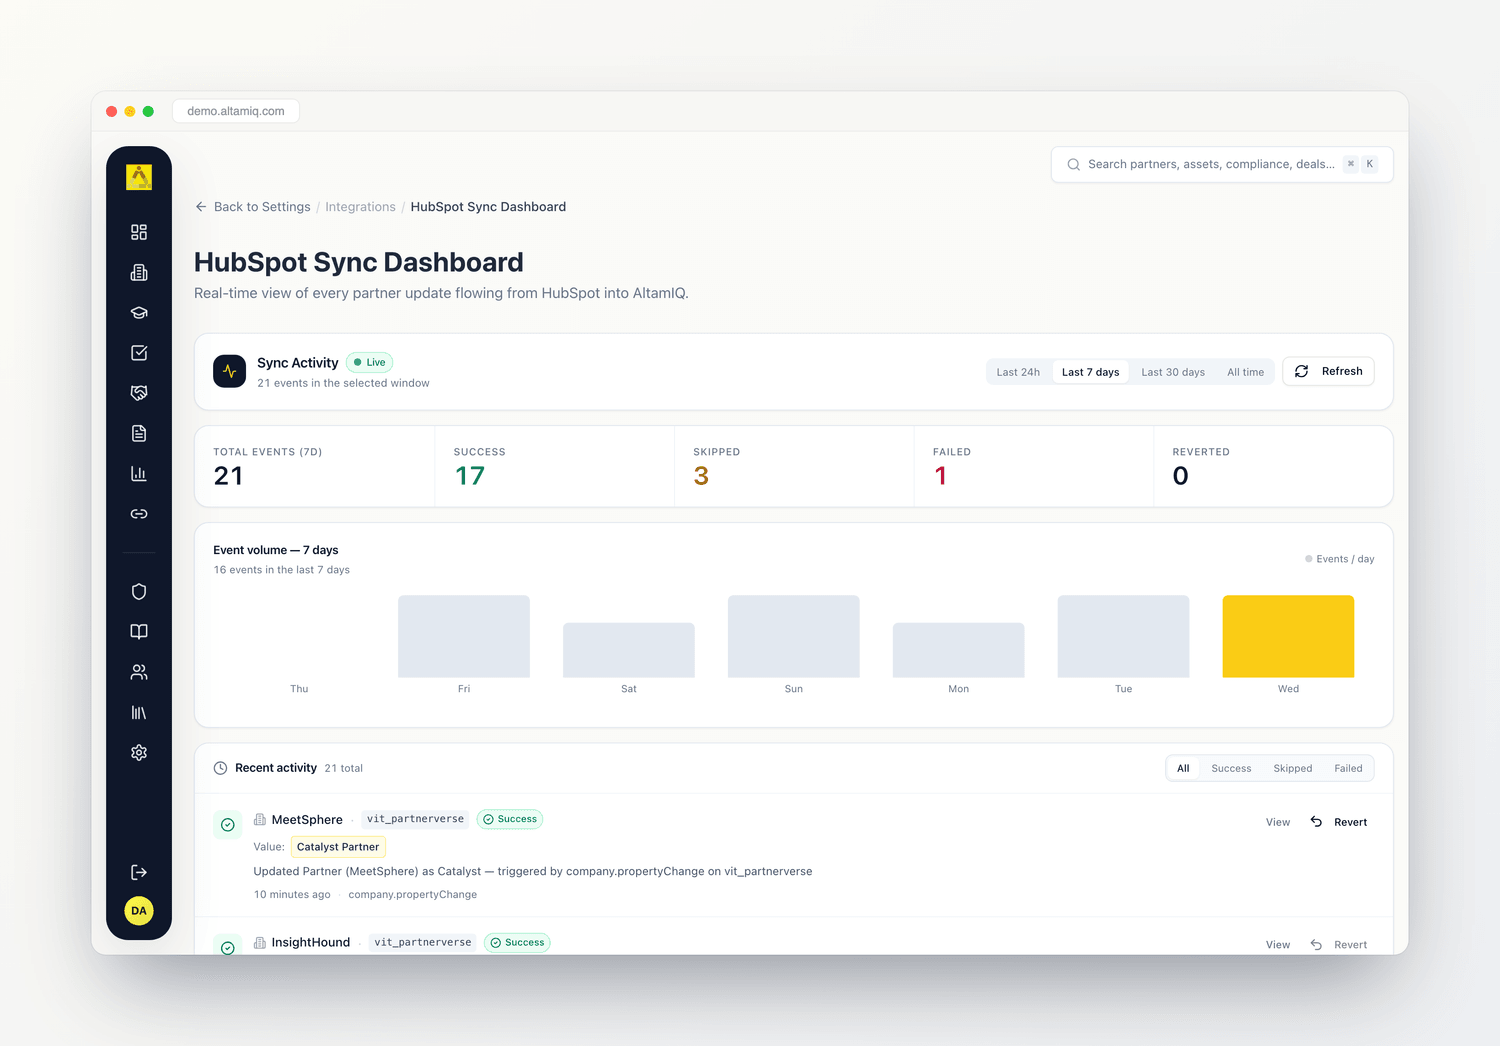Filter recent activity by Success
1500x1046 pixels.
pyautogui.click(x=1231, y=769)
